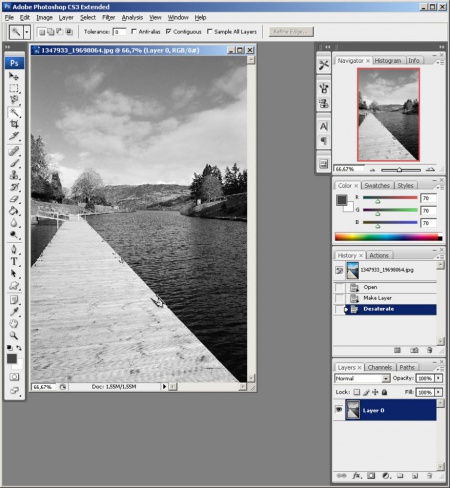
Task: Select the Hand tool
Action: coord(14,323)
